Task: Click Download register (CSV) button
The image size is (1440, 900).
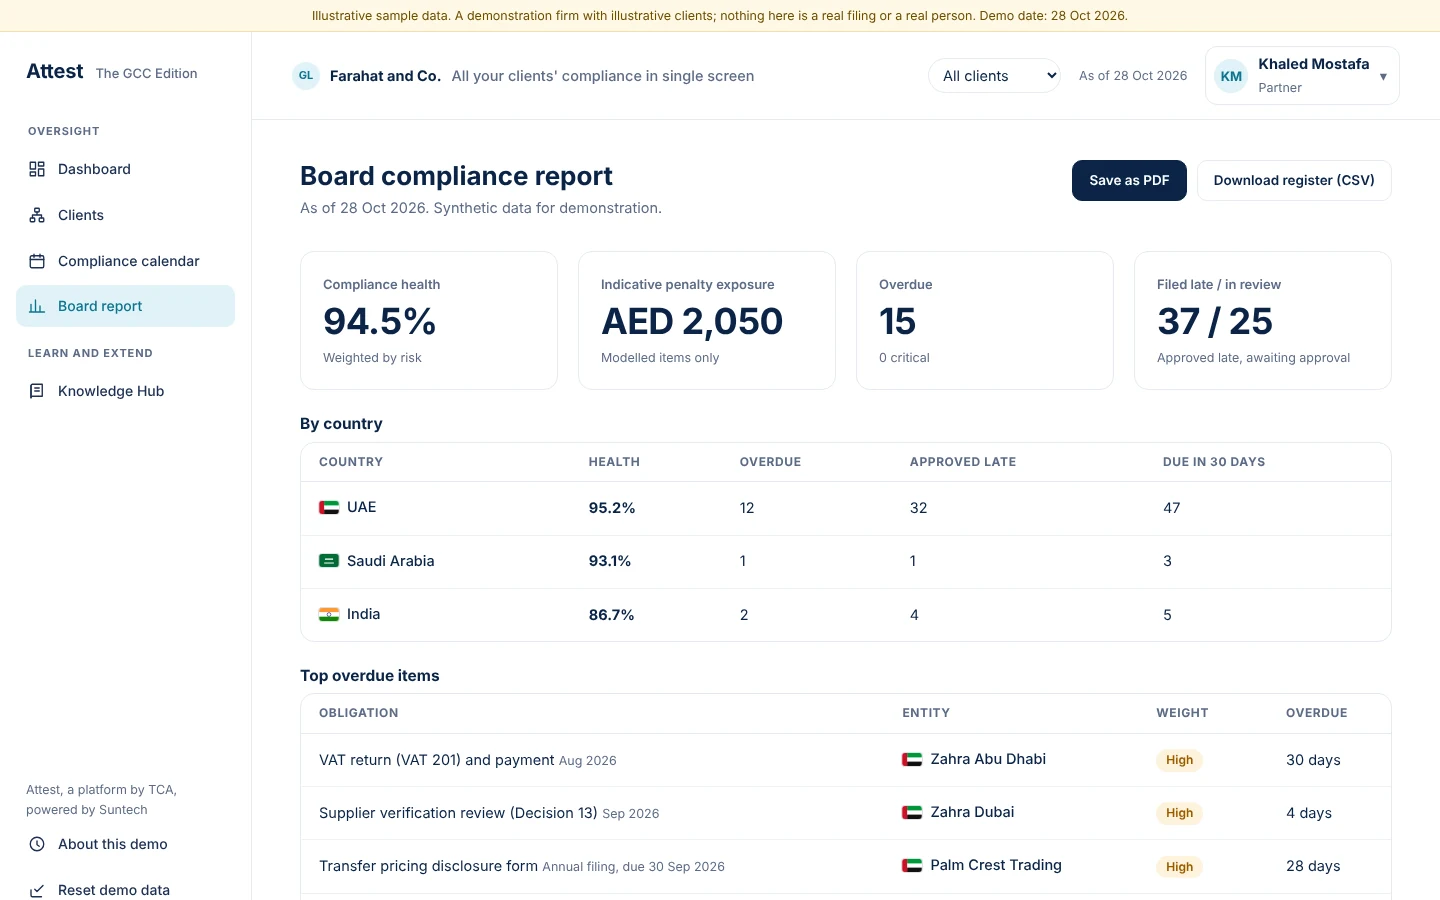Action: coord(1294,180)
